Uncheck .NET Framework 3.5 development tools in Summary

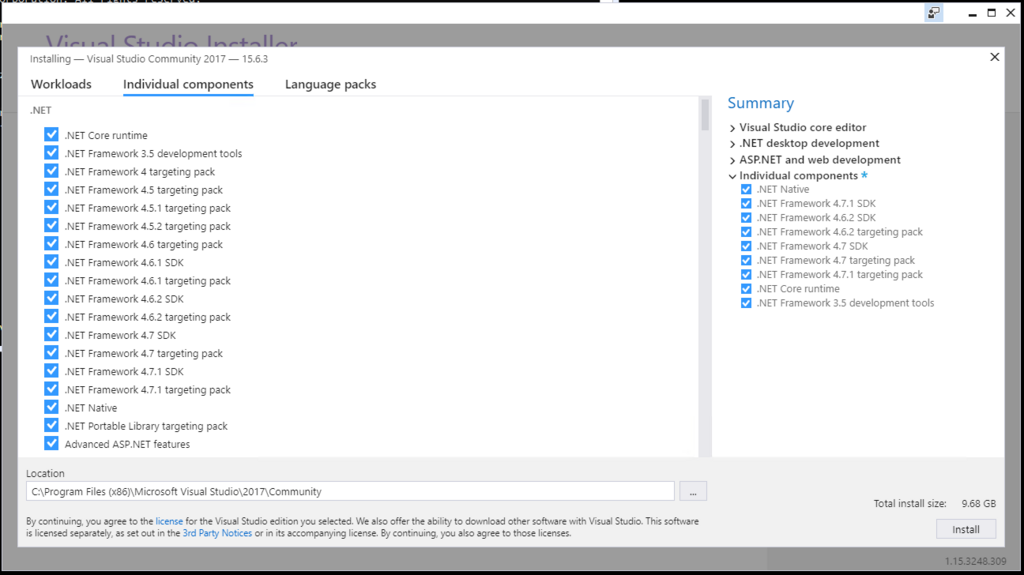(x=746, y=303)
